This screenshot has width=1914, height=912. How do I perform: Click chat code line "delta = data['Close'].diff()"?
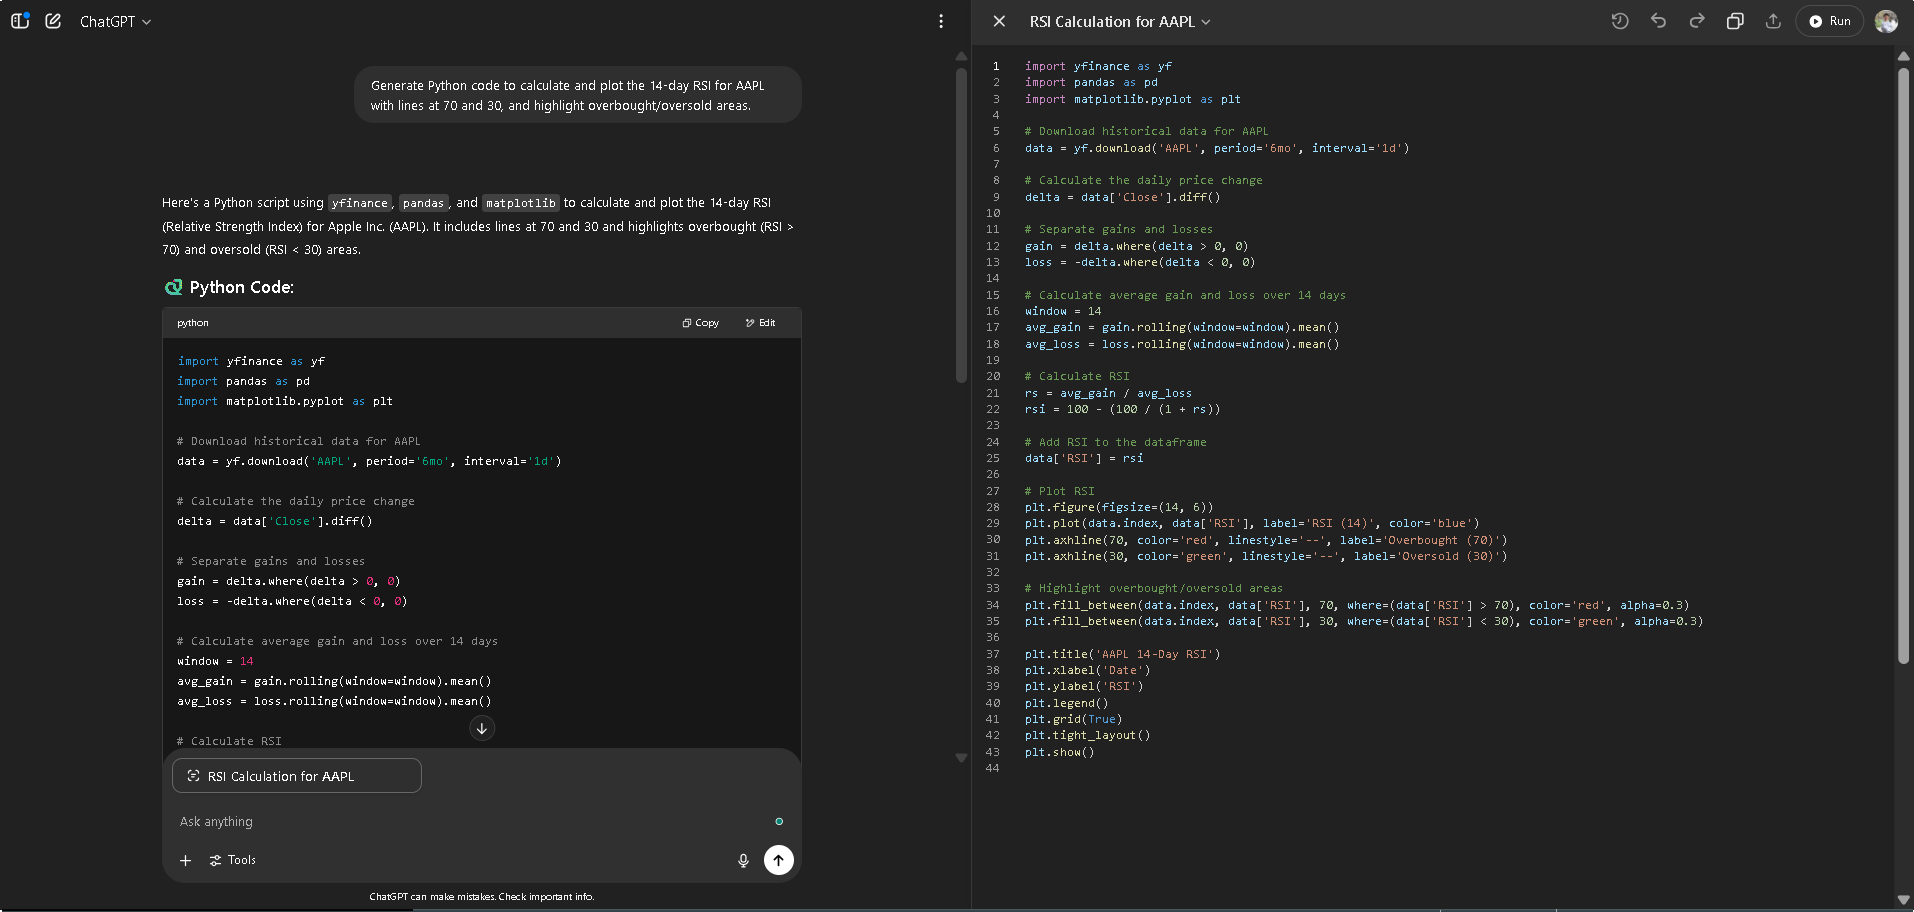coord(275,521)
